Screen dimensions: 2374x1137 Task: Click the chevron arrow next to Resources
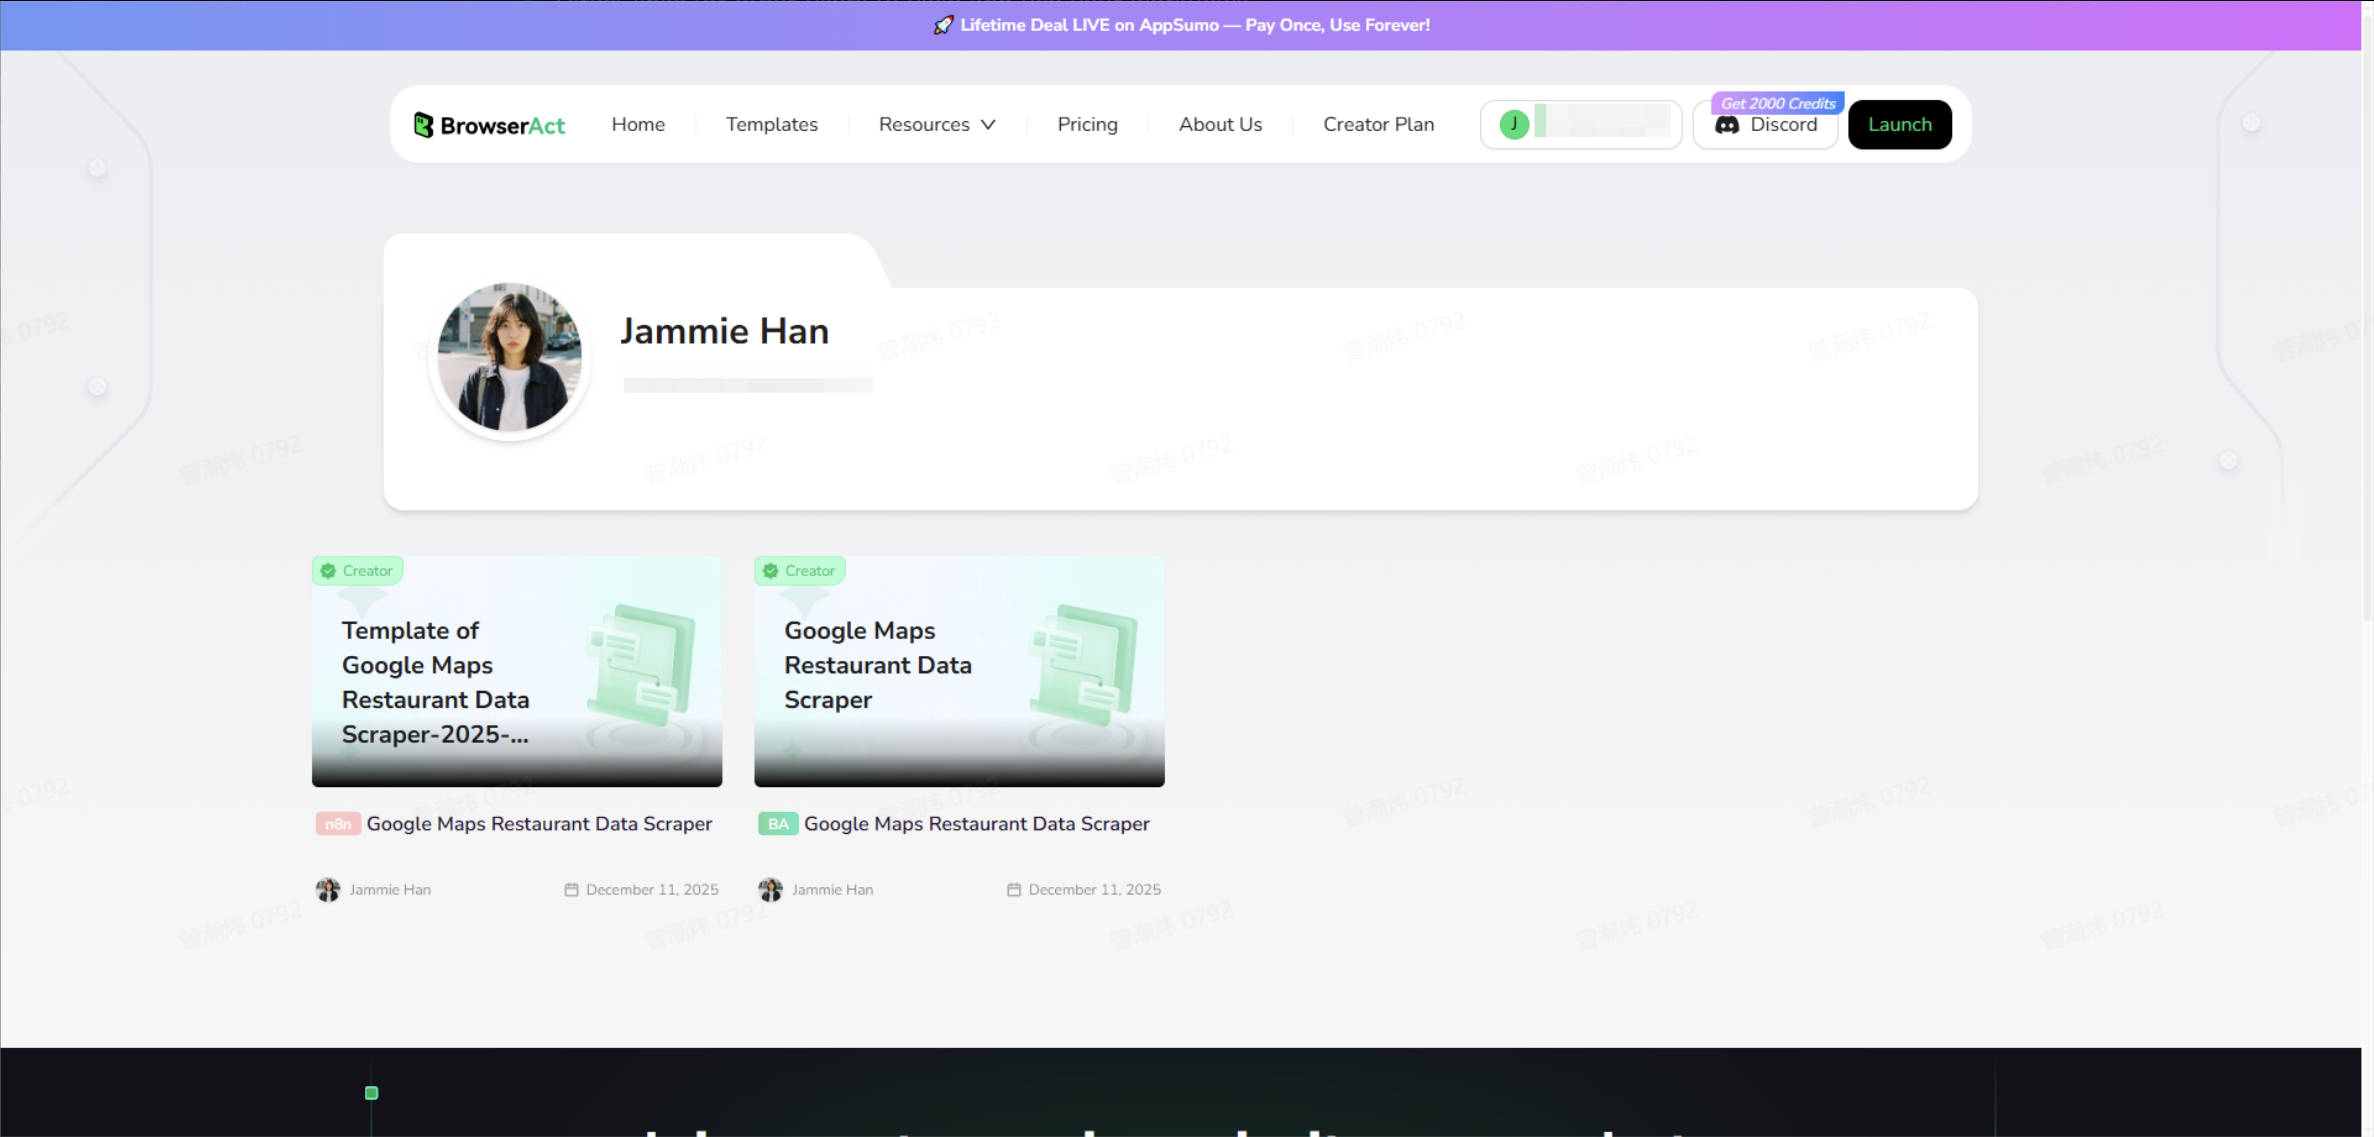click(x=988, y=125)
